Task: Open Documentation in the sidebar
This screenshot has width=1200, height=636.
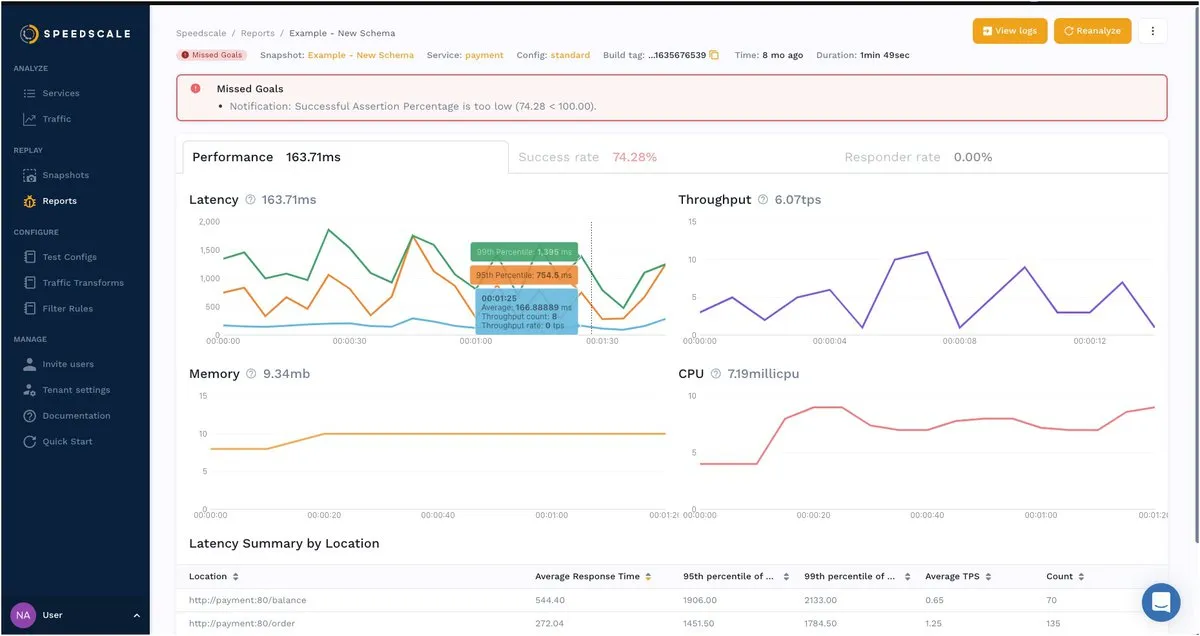Action: pyautogui.click(x=76, y=416)
